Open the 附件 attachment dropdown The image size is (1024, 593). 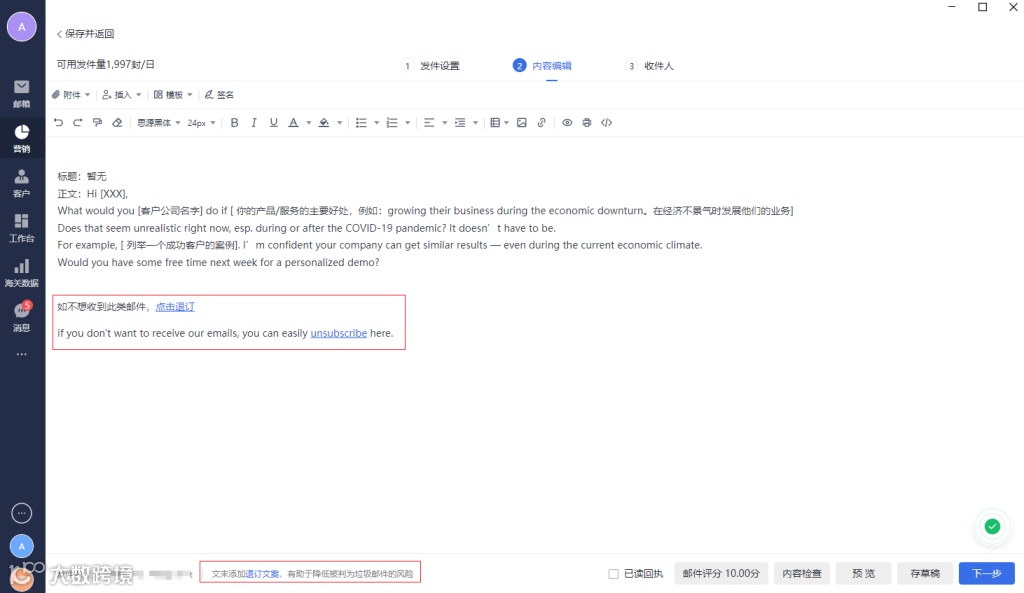pyautogui.click(x=71, y=95)
